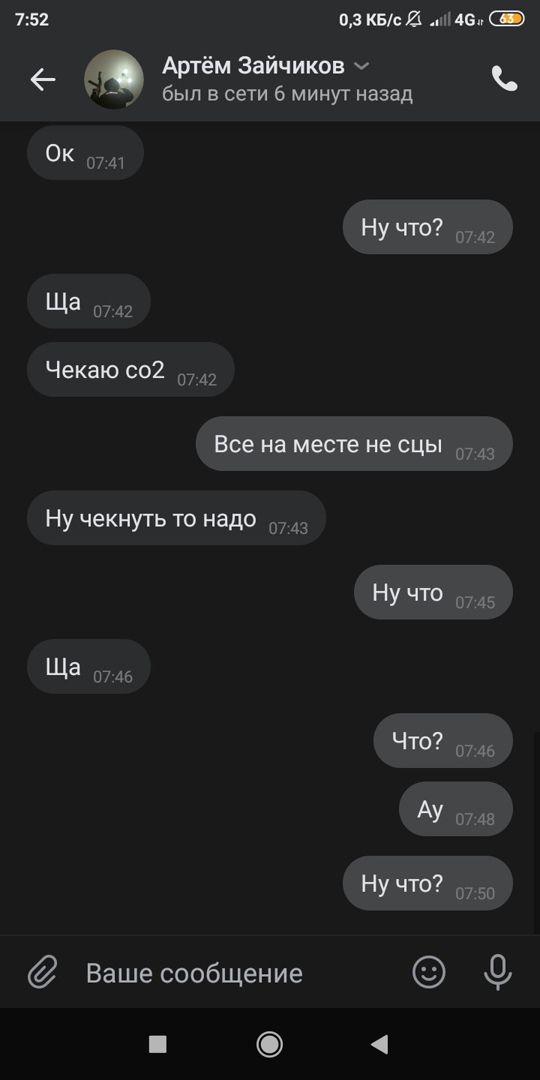Select the message 'Чекаю со2'
This screenshot has width=540, height=1080.
(x=131, y=369)
